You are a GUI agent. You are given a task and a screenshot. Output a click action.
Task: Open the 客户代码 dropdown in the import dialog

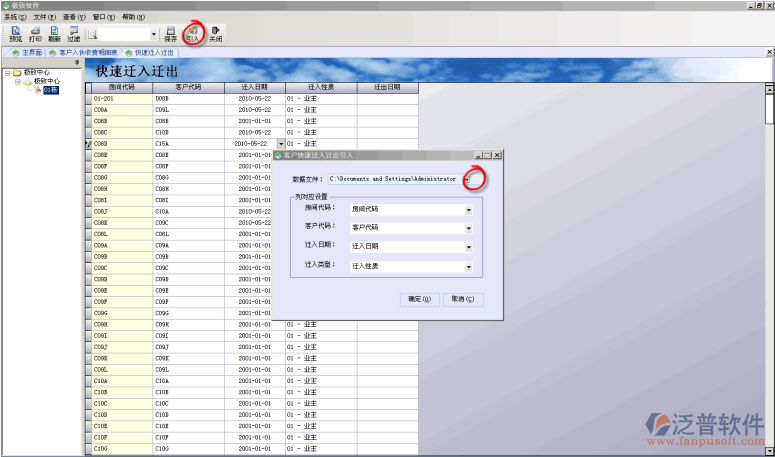click(x=468, y=228)
